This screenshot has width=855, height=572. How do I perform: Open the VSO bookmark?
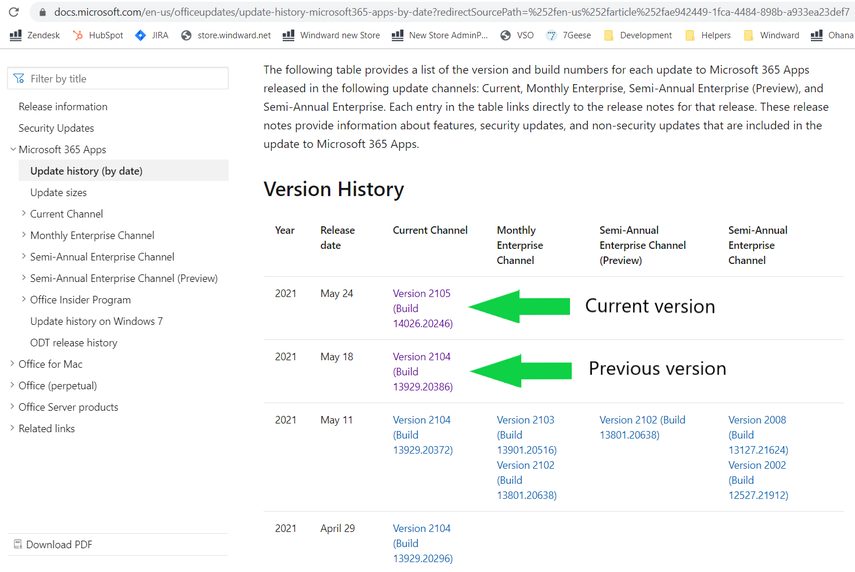[x=517, y=35]
